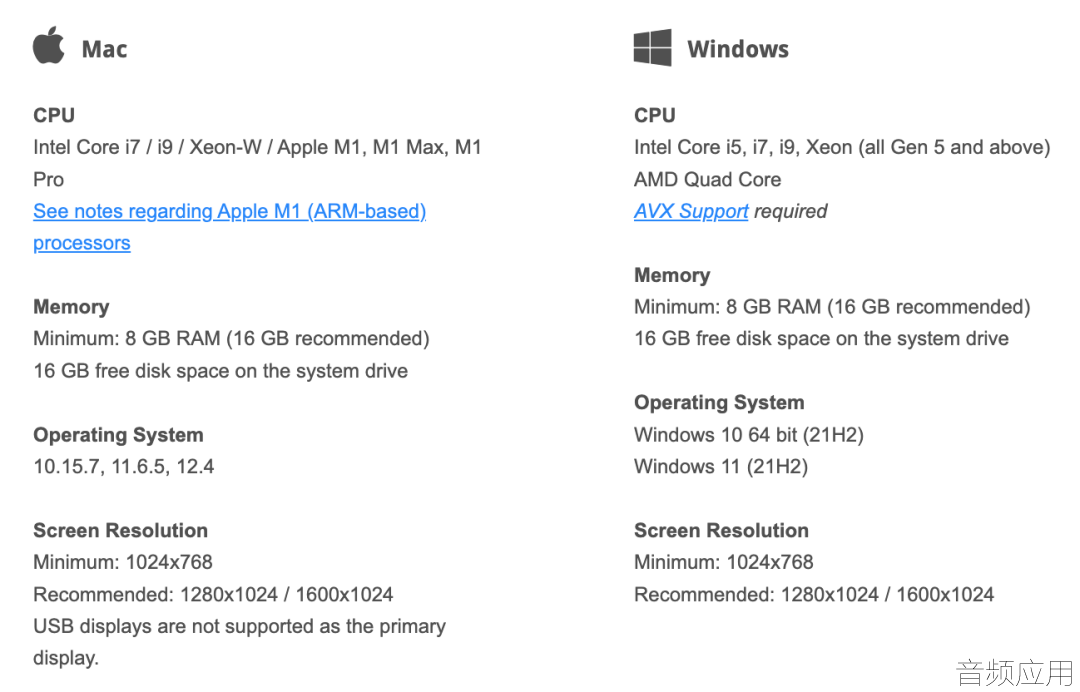This screenshot has height=692, width=1080.
Task: Click the macOS versions 10.15.7, 11.6.5, 12.4 text
Action: (x=124, y=467)
